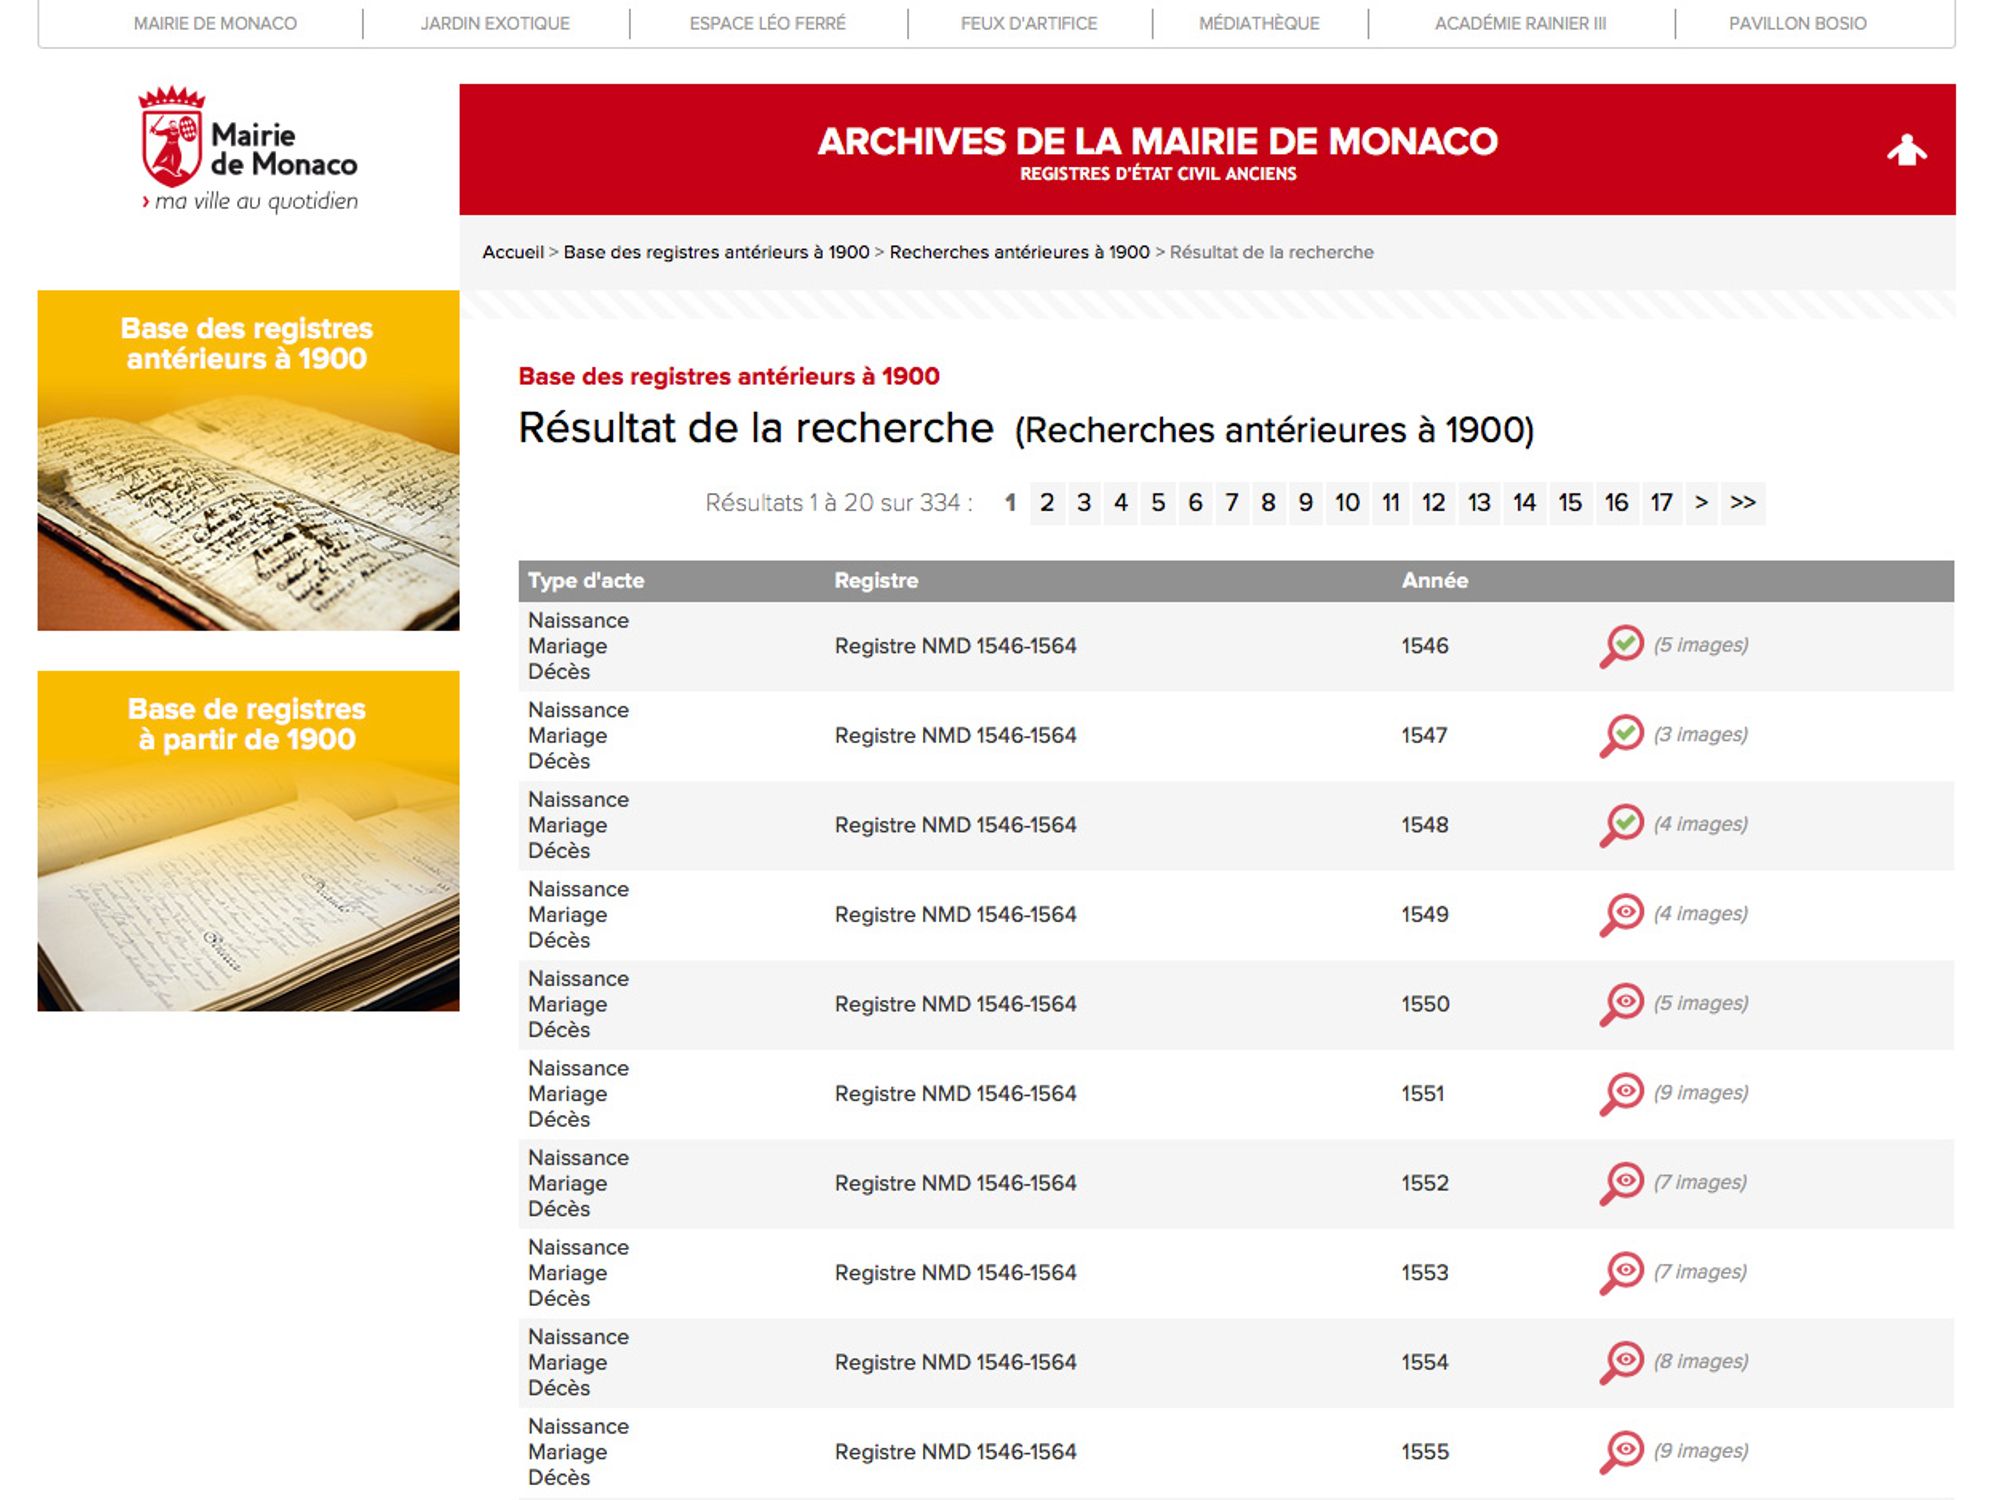The width and height of the screenshot is (2000, 1500).
Task: Select Médiathèque in top navigation
Action: (x=1259, y=23)
